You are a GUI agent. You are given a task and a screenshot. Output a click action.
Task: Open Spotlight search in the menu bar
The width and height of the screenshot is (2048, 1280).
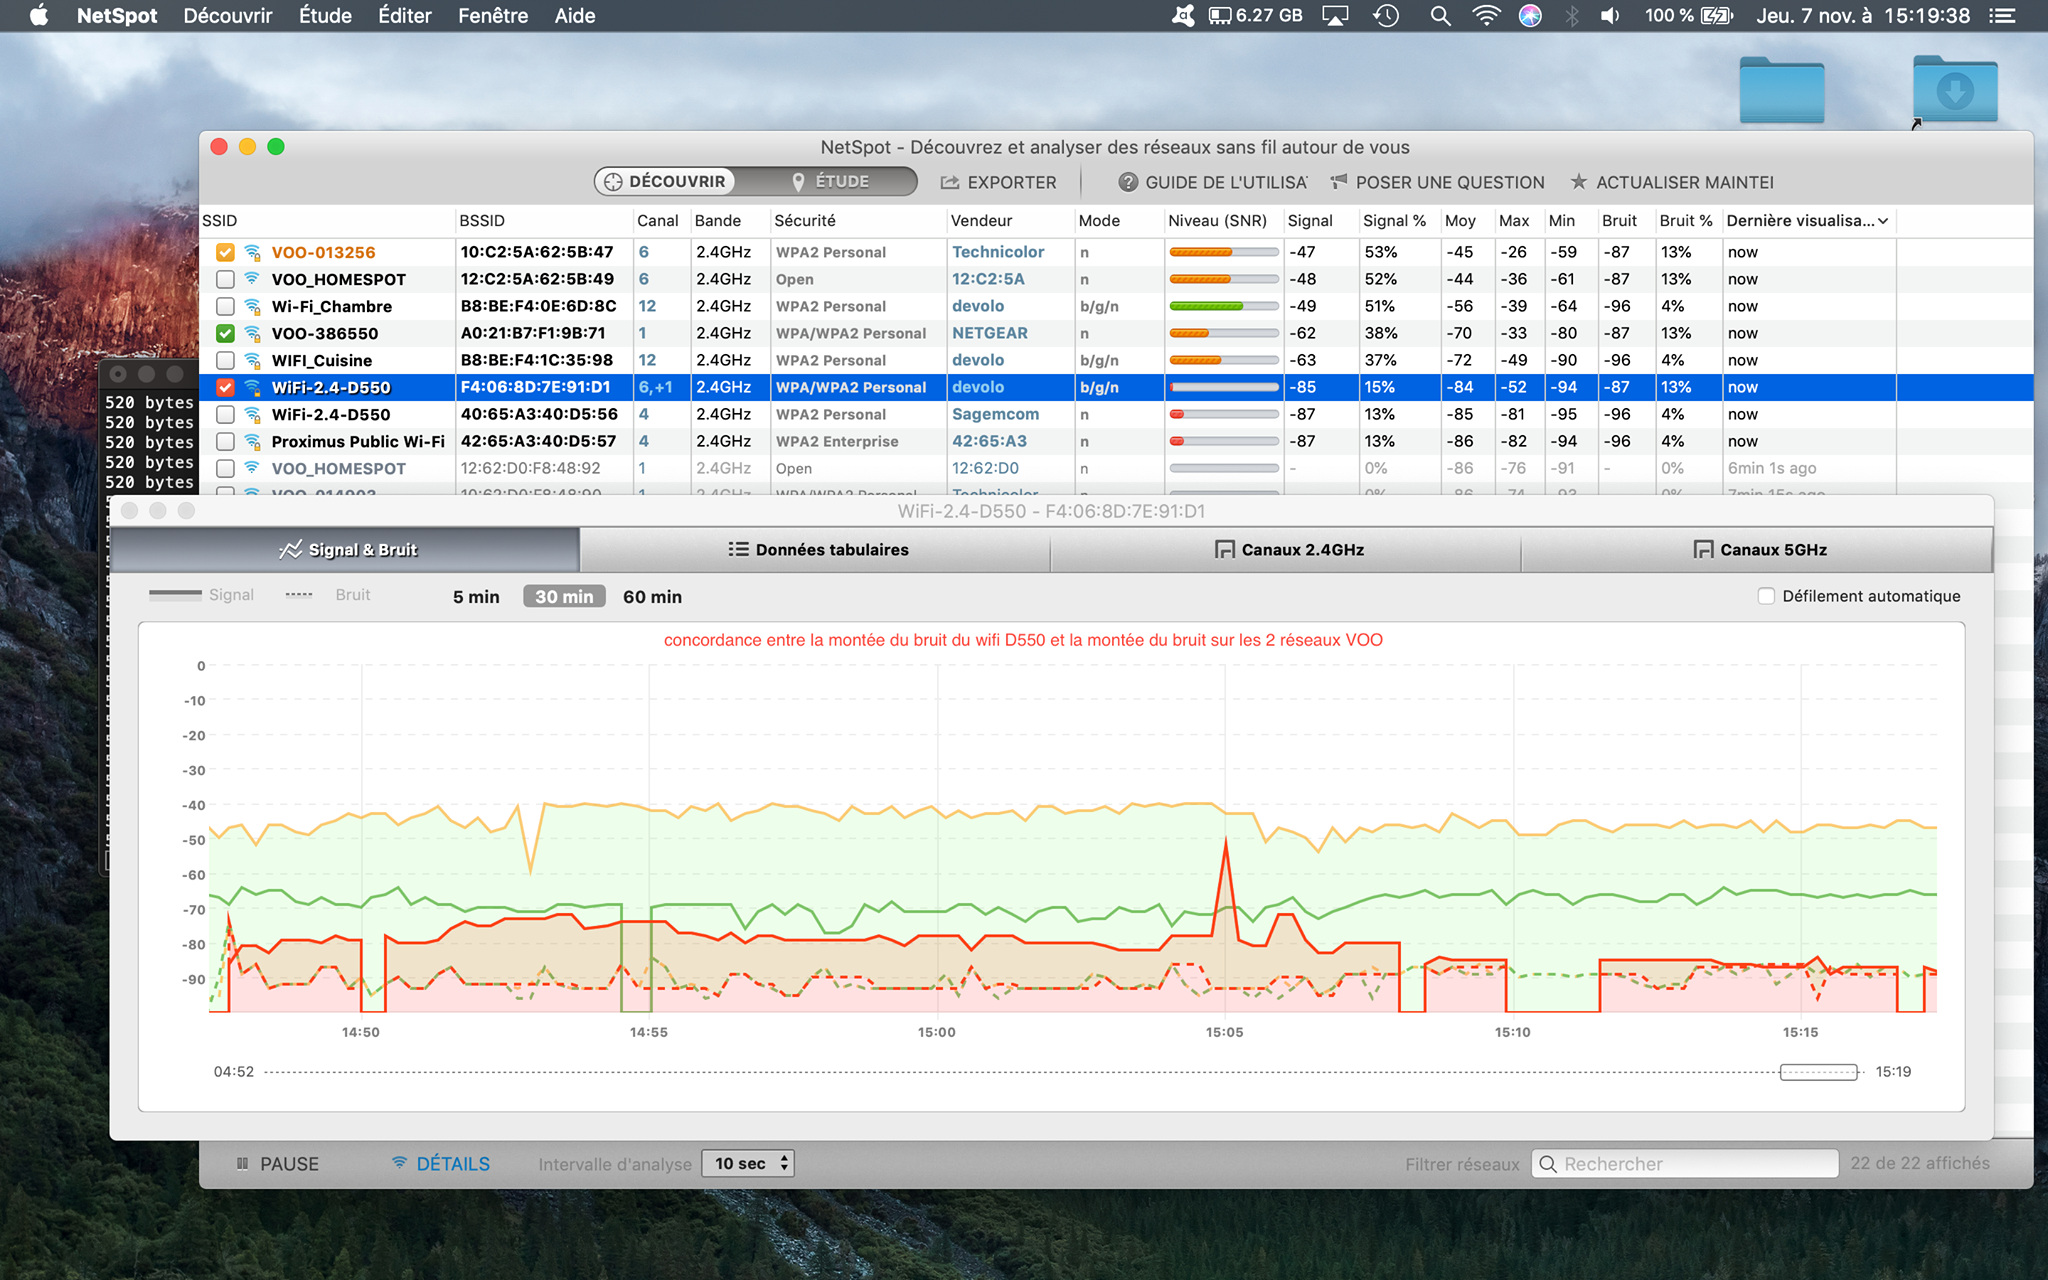(1440, 15)
